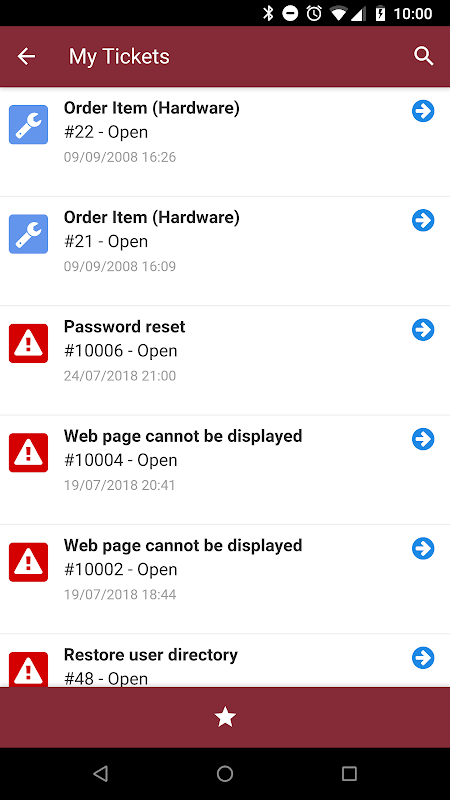Select Web page cannot be displayed #10004
The height and width of the screenshot is (800, 450).
183,436
